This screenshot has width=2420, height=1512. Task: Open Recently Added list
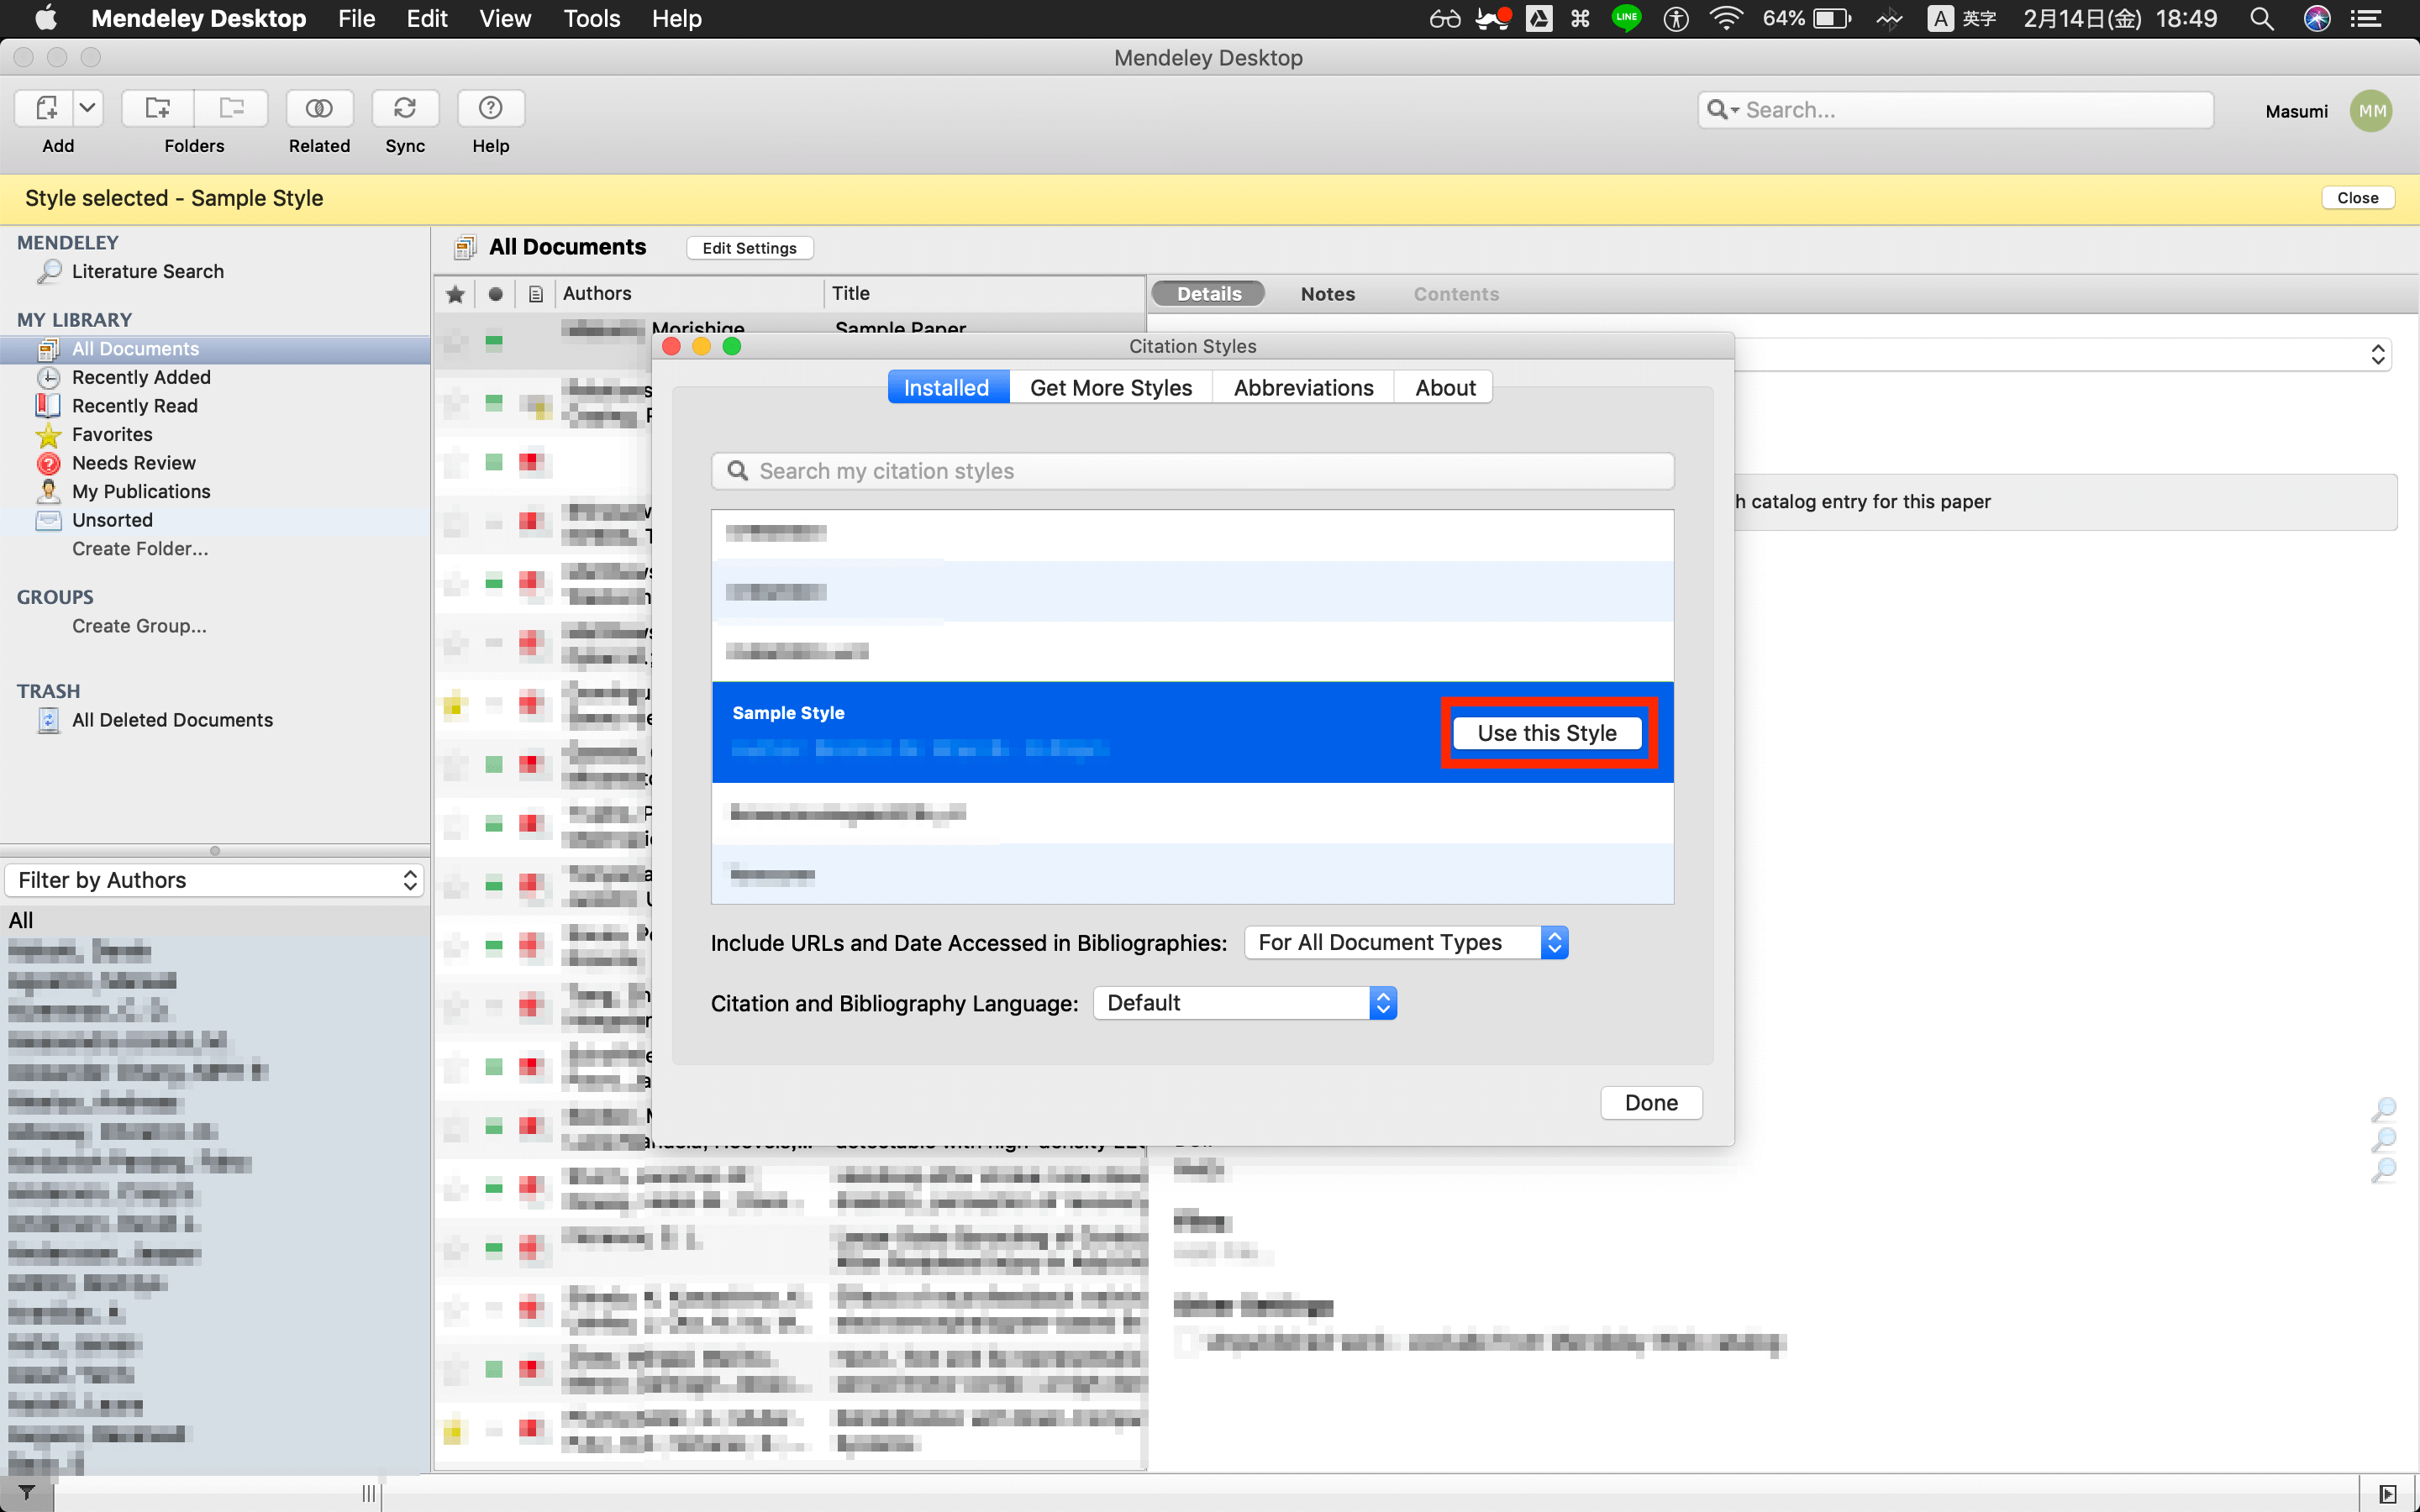(x=141, y=377)
